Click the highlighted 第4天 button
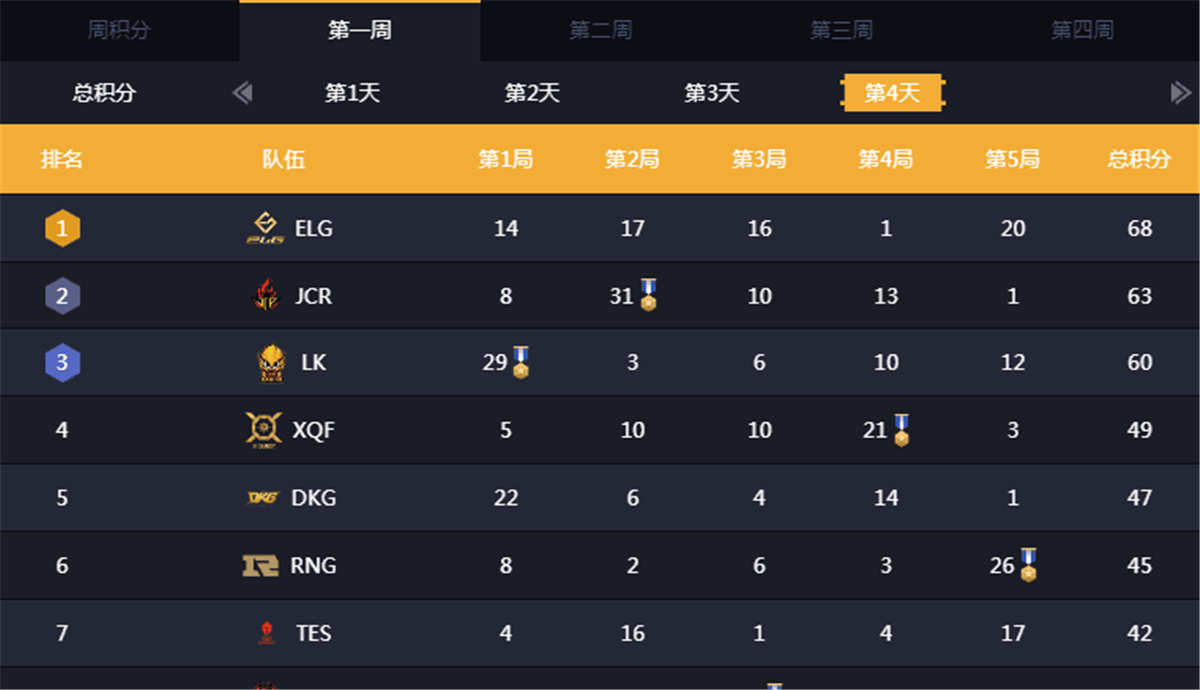This screenshot has width=1200, height=690. [891, 93]
